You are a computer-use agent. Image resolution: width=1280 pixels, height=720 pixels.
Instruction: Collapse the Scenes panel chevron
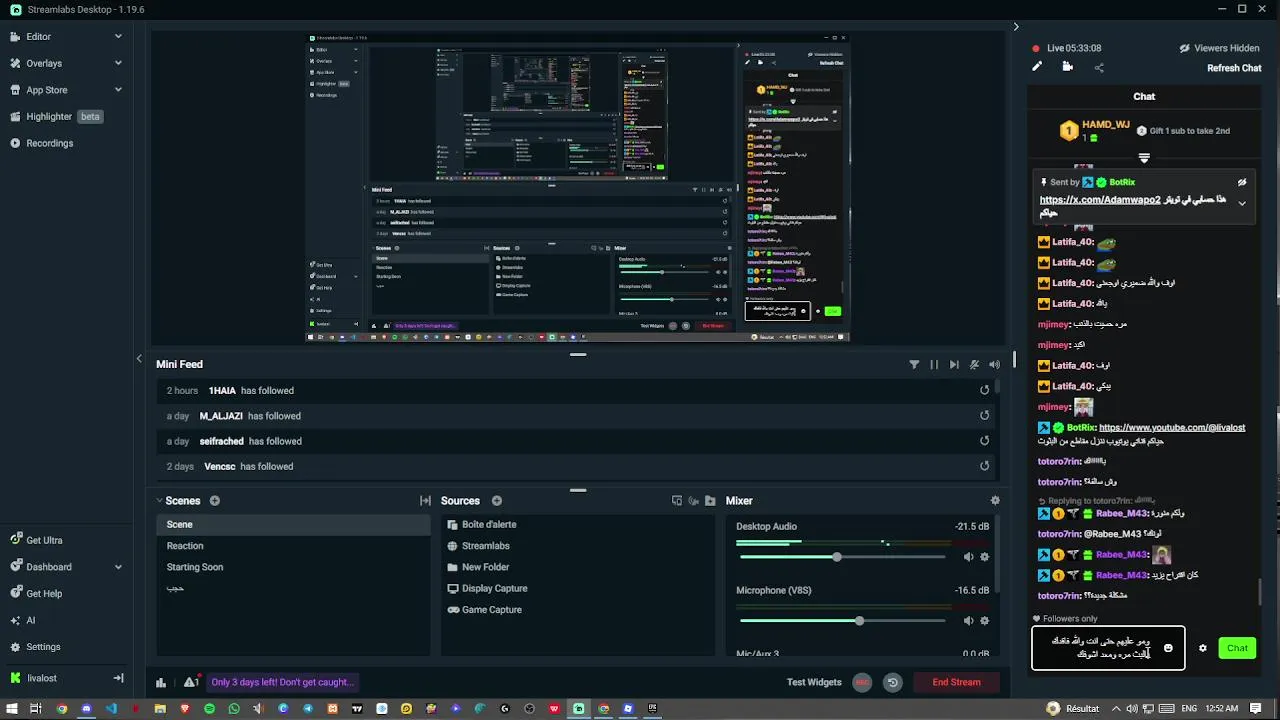pyautogui.click(x=159, y=501)
